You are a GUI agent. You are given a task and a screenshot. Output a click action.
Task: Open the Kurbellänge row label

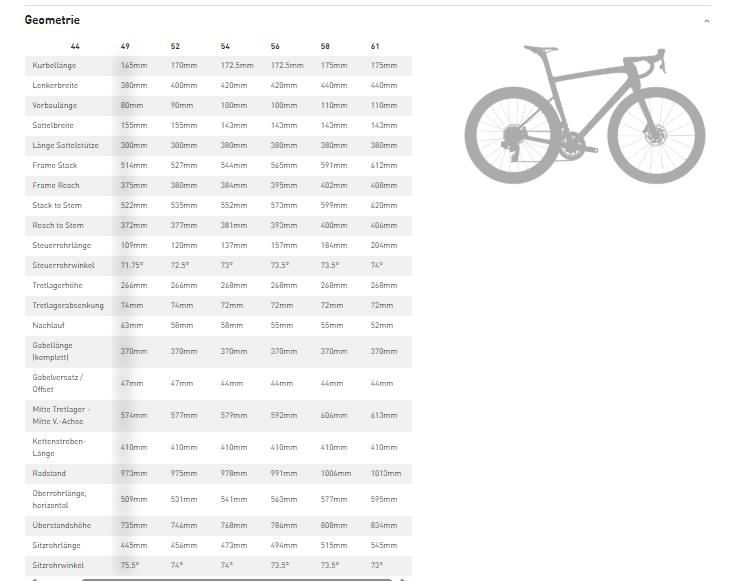coord(54,65)
